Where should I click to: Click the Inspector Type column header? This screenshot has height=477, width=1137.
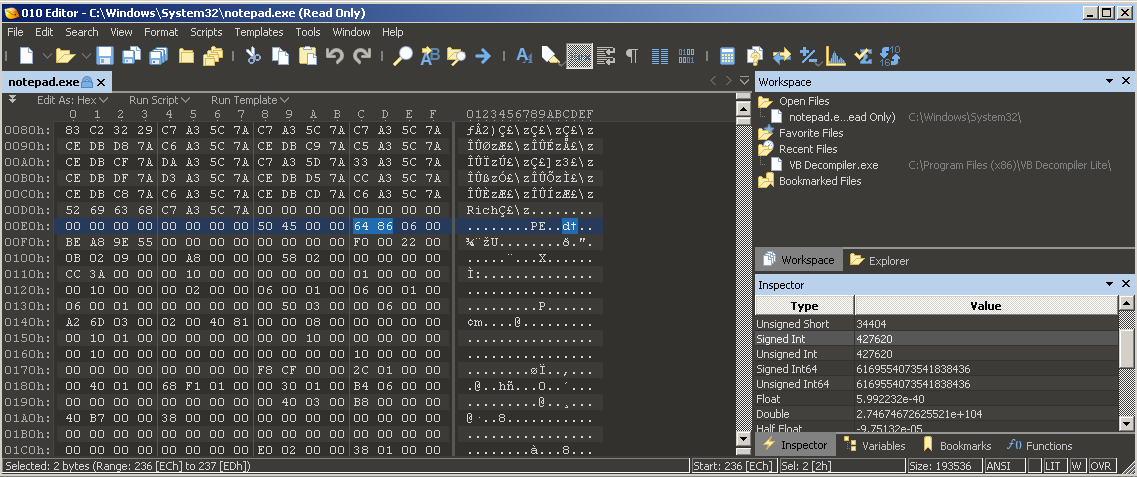[x=804, y=306]
